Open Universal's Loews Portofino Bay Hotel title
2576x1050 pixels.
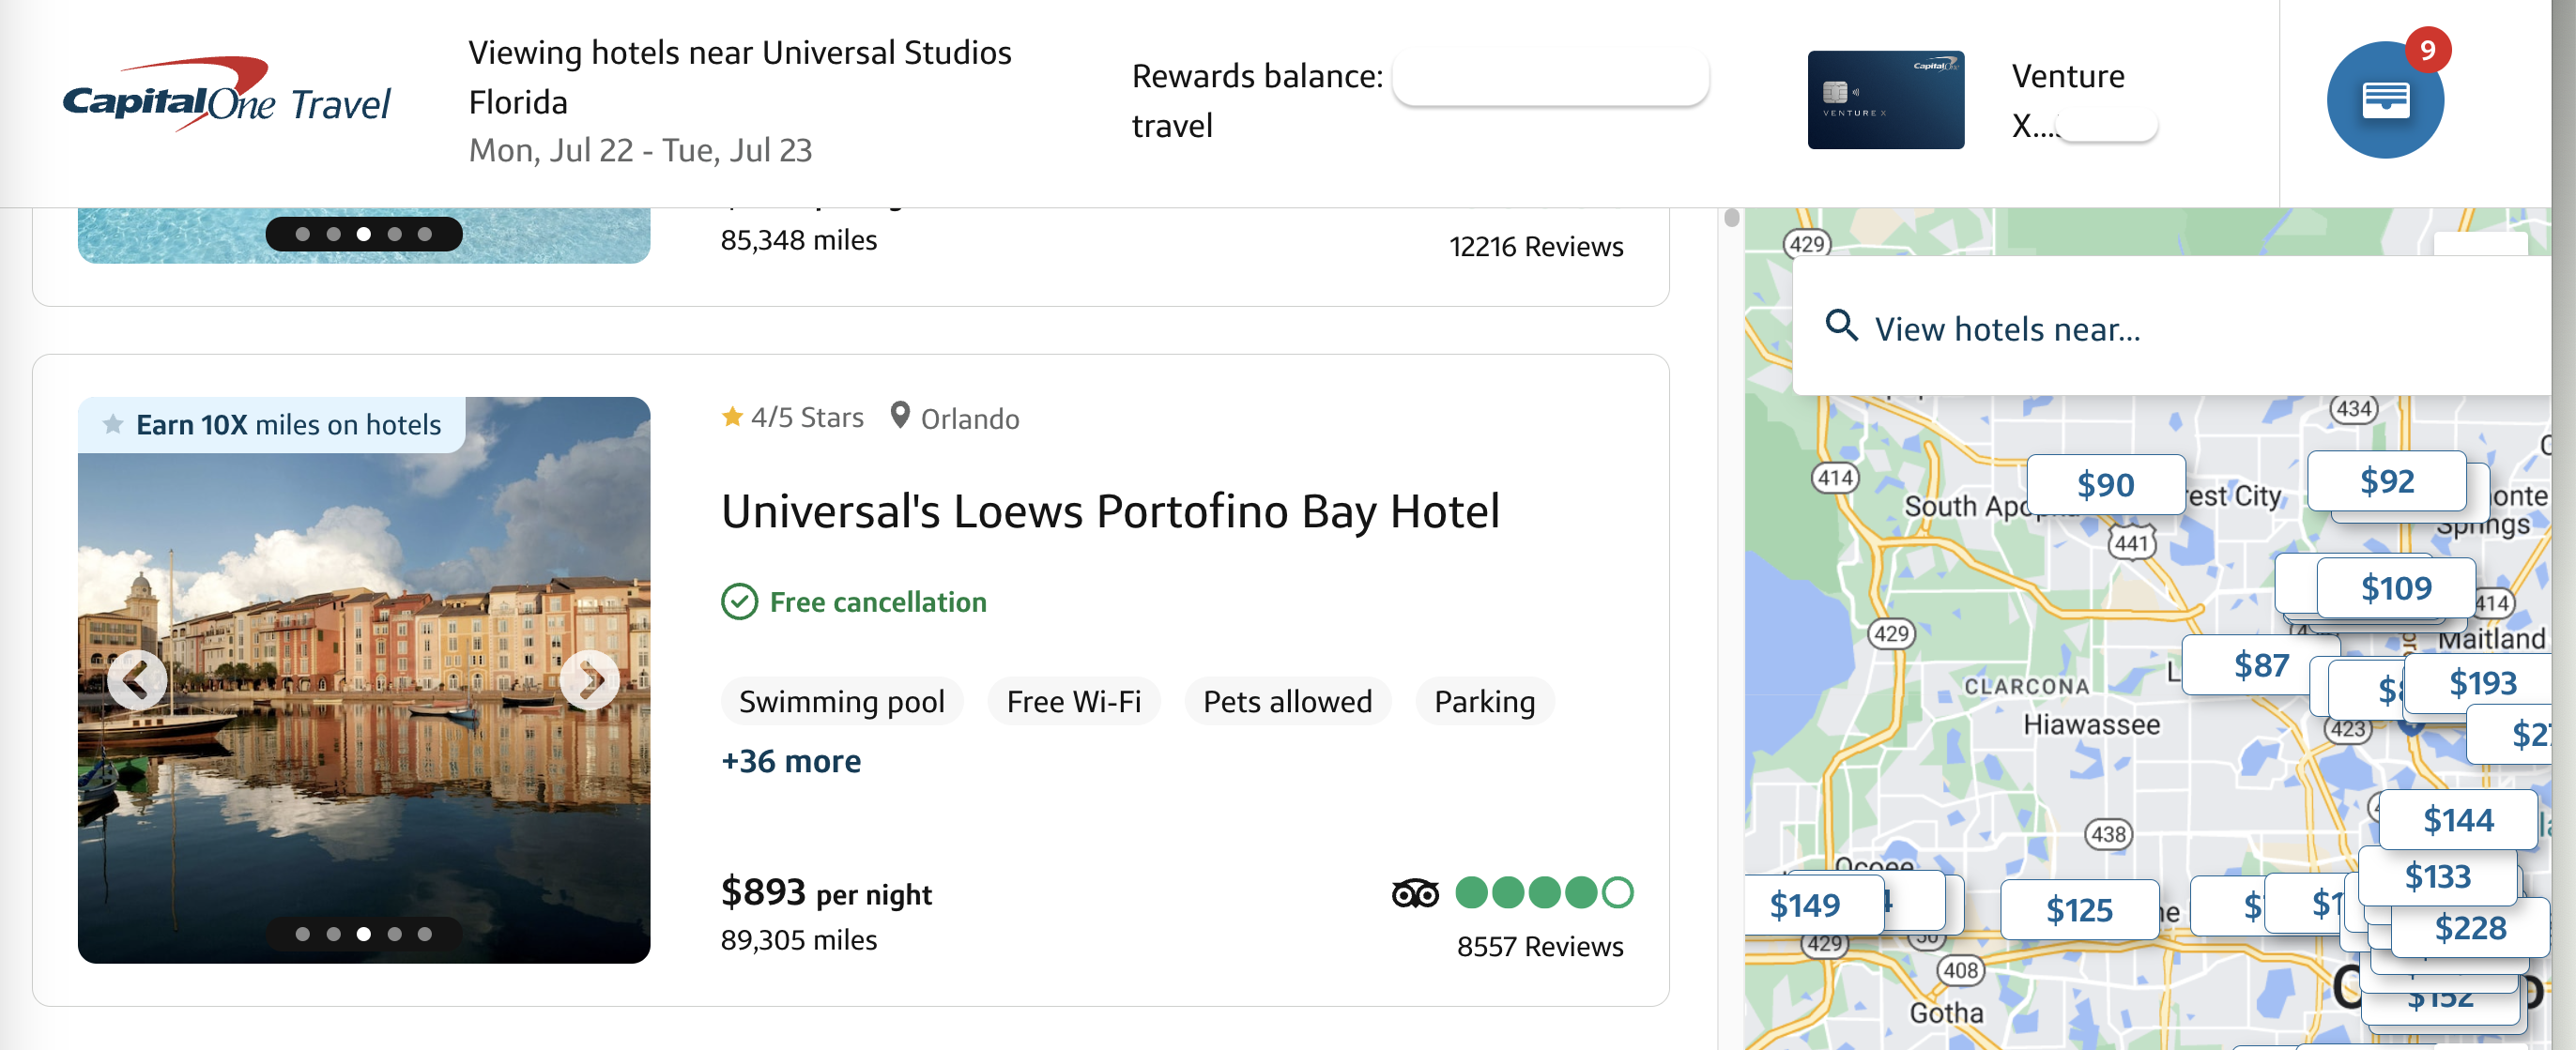[x=1110, y=512]
